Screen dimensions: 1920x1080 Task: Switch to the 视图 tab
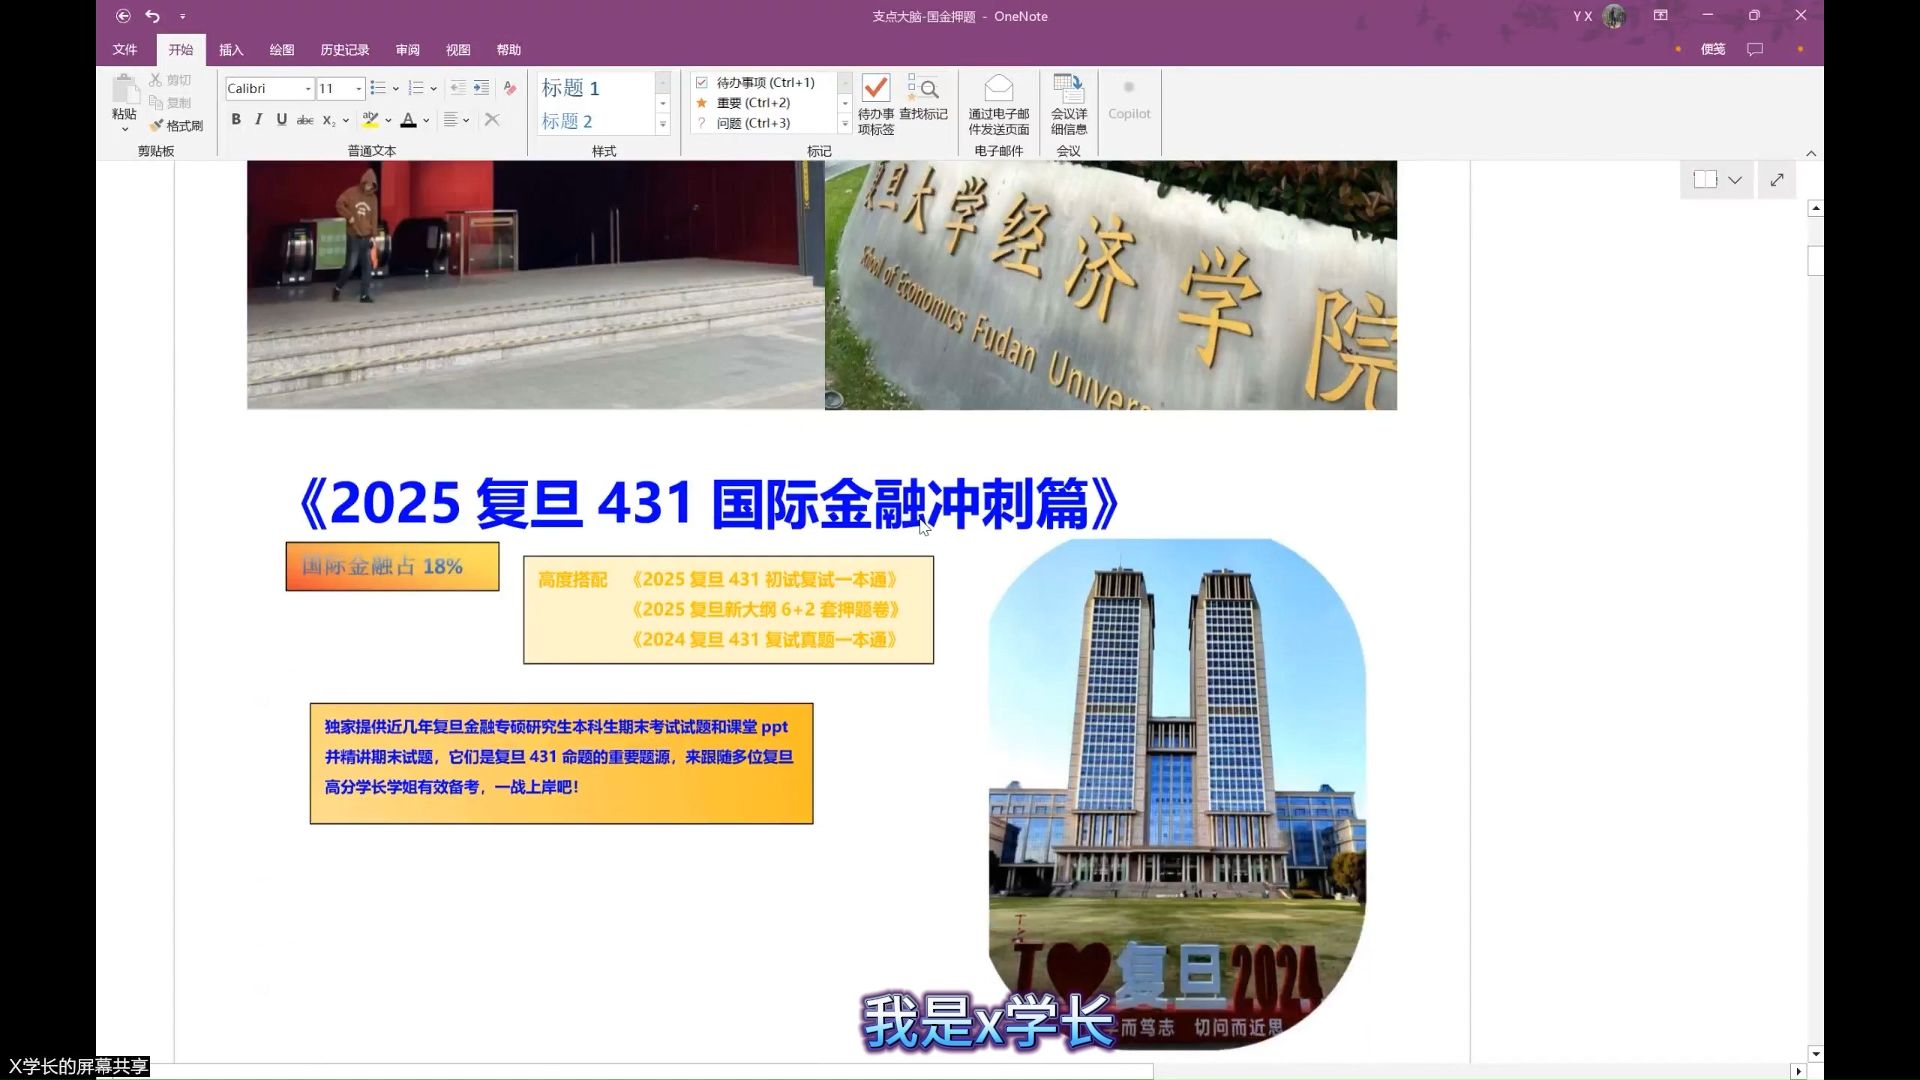(458, 50)
